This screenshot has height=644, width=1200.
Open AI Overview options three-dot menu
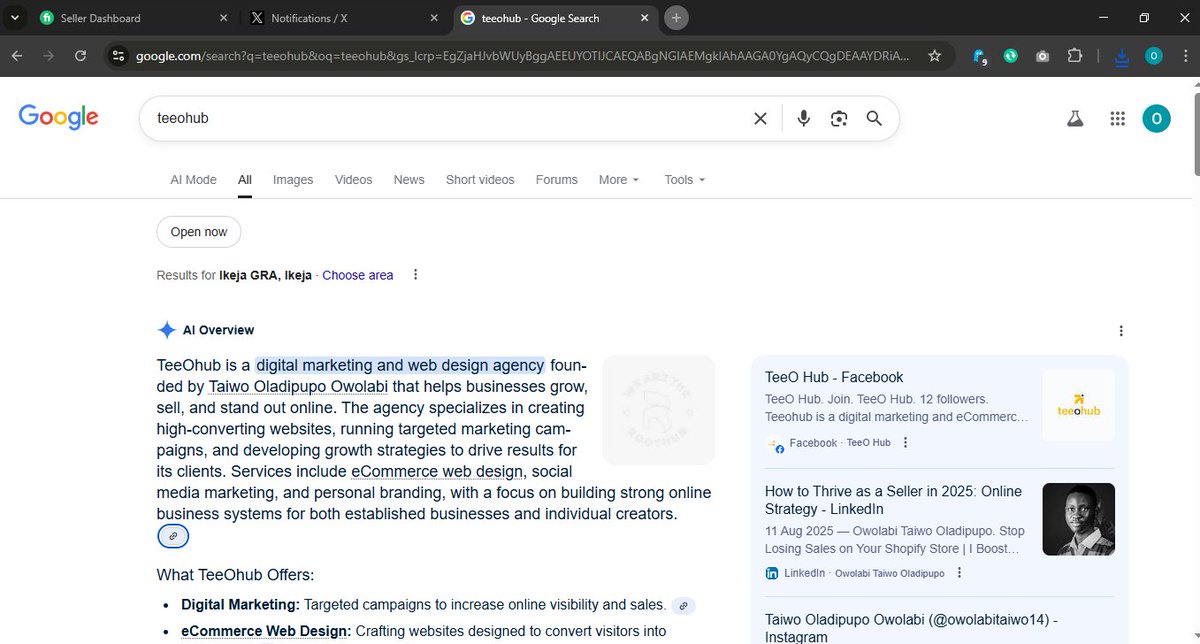click(x=1121, y=331)
